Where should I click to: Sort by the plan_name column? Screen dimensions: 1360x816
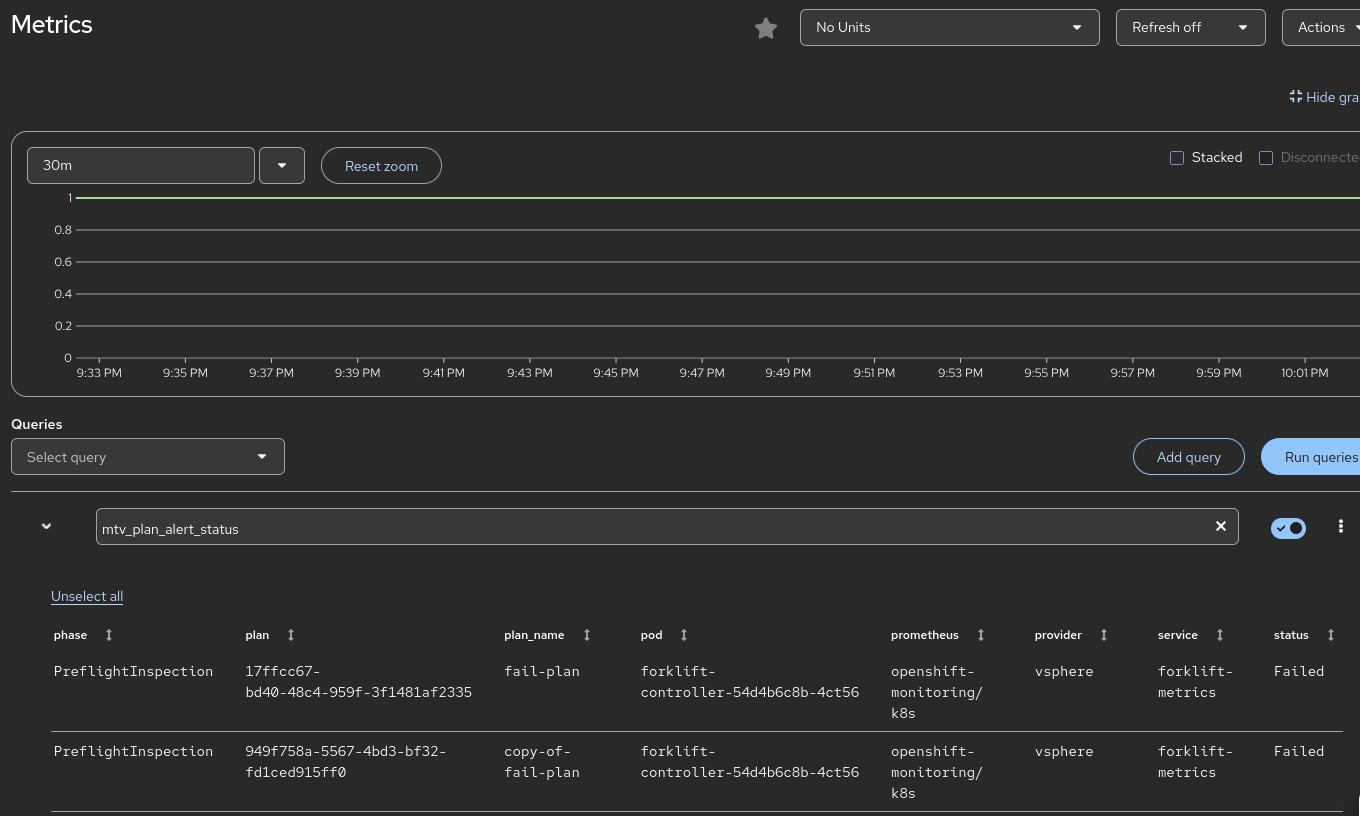pos(587,635)
